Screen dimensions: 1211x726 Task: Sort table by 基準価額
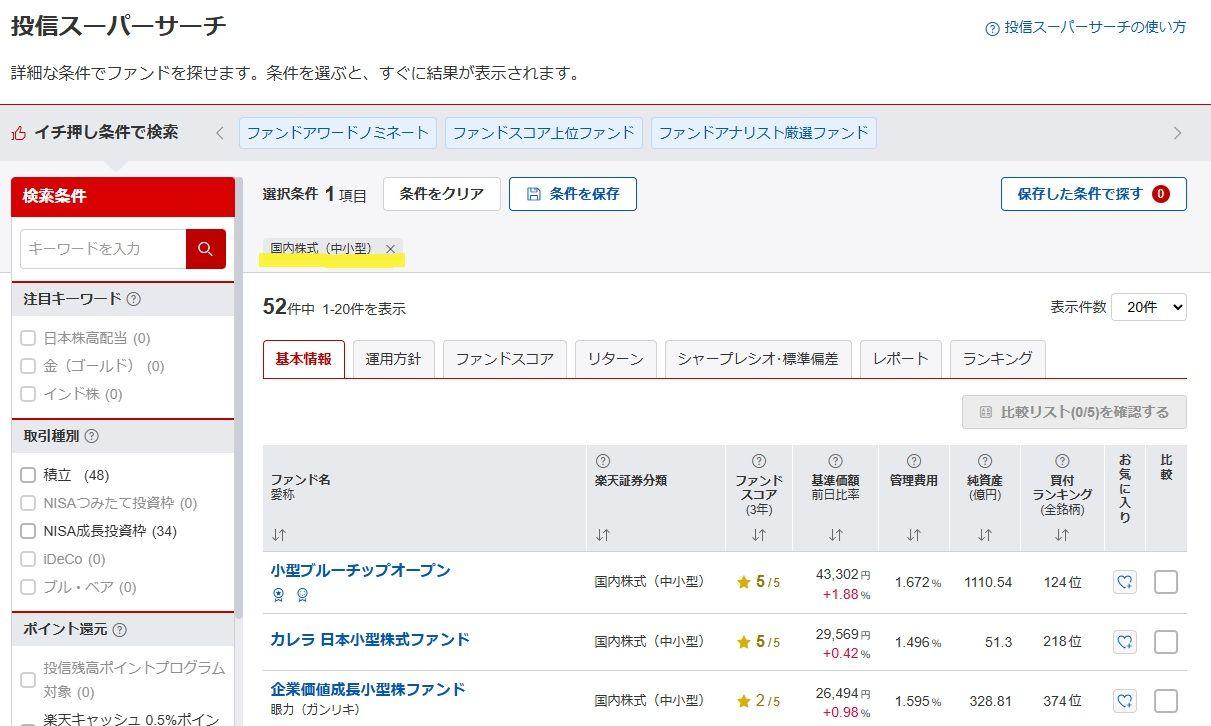pos(835,535)
